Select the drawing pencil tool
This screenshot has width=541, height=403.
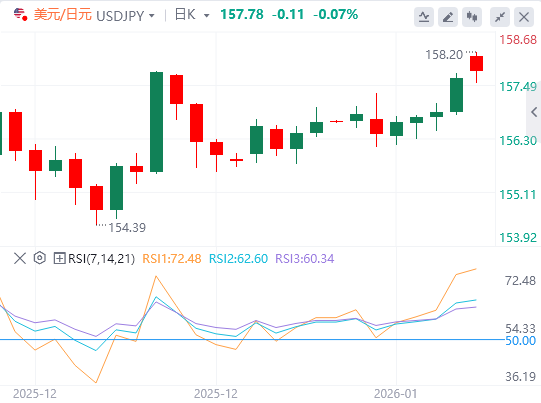point(448,17)
